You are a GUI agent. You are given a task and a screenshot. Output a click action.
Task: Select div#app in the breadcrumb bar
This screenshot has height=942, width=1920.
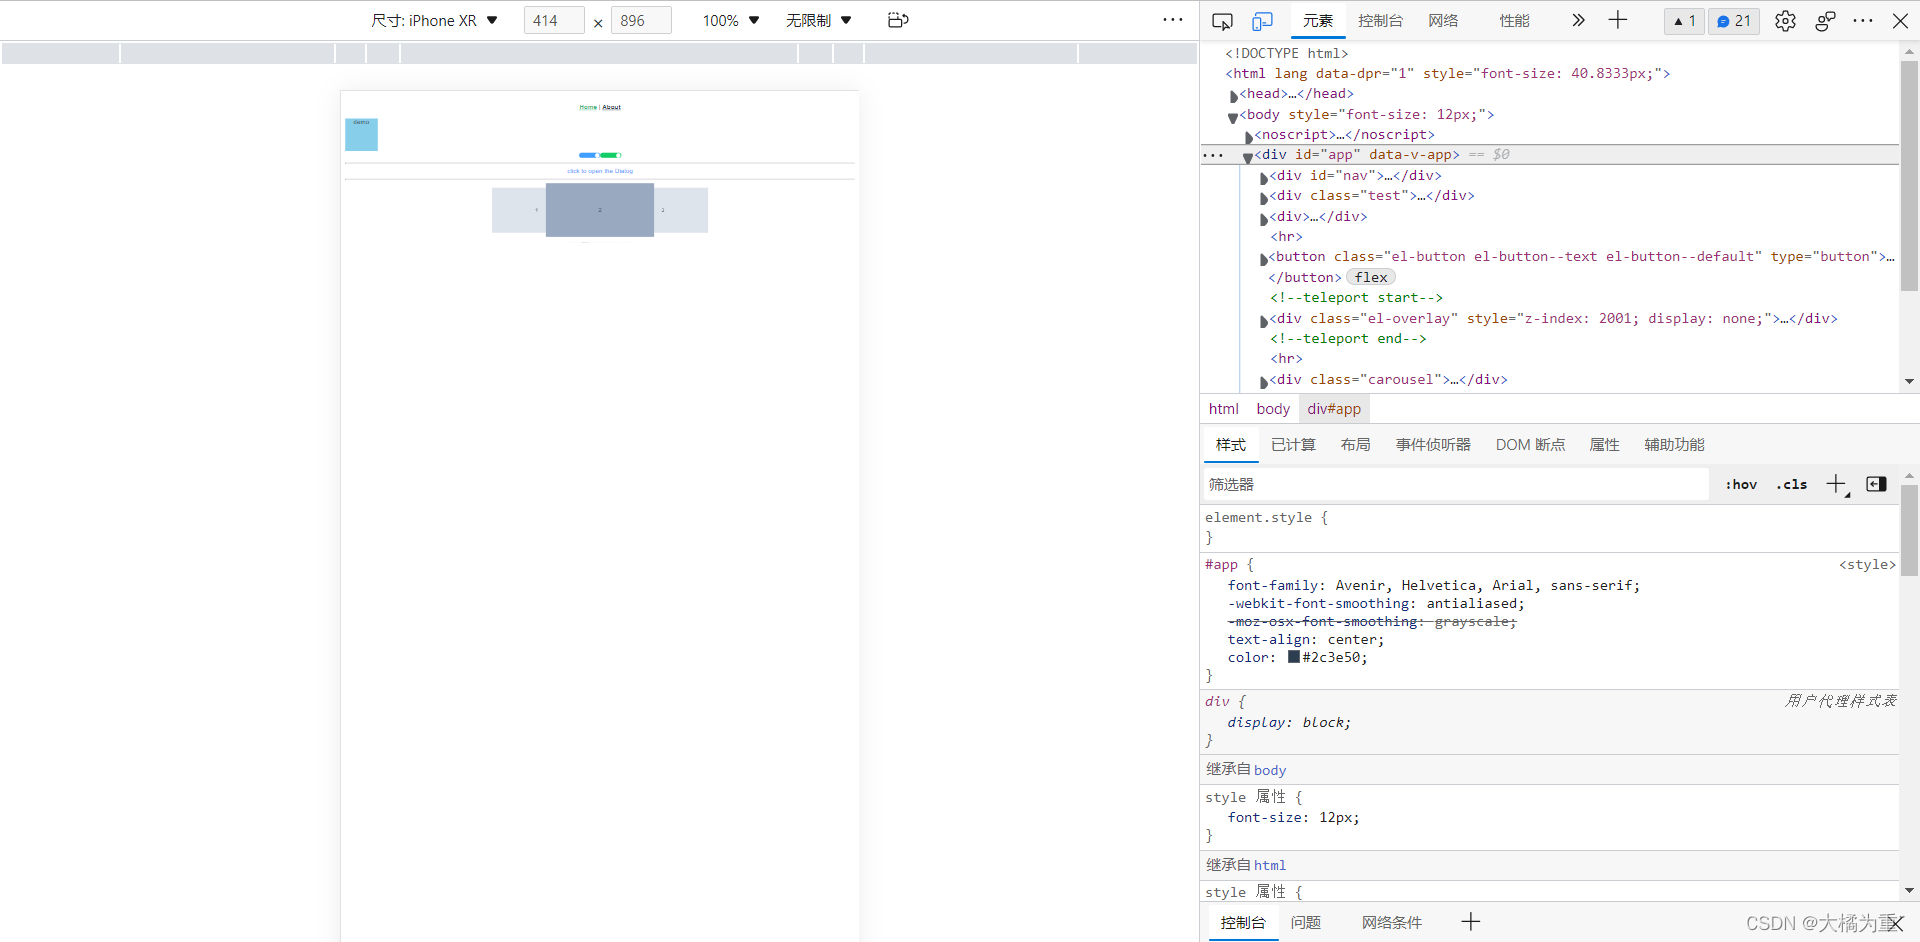coord(1334,409)
